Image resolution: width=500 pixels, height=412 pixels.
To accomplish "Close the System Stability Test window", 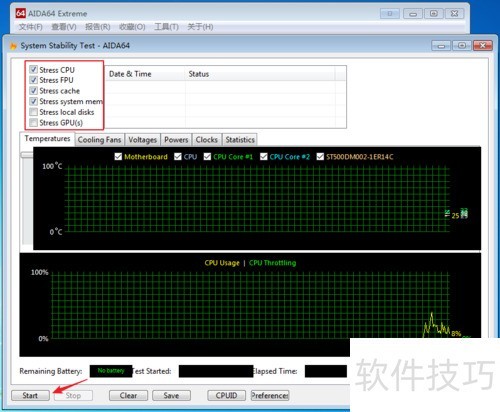I will (x=483, y=45).
